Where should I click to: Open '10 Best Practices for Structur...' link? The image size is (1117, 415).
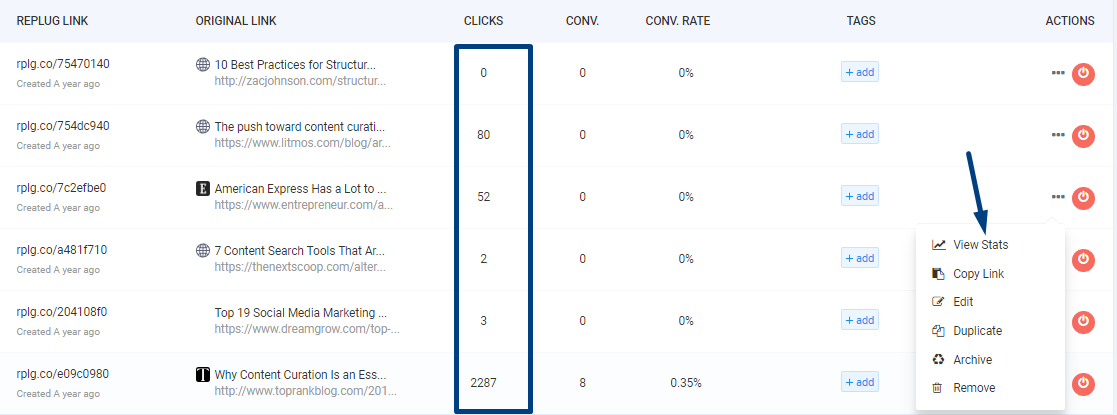(x=295, y=65)
